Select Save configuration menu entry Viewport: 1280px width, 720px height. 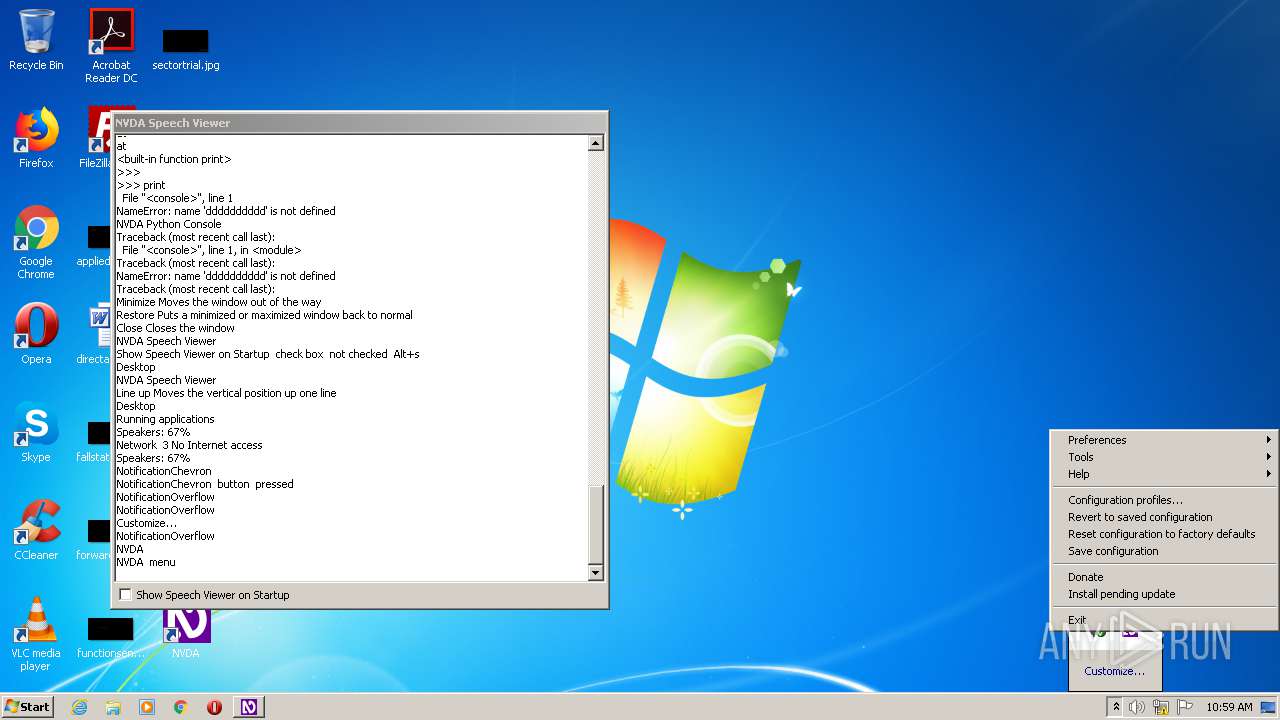tap(1164, 551)
